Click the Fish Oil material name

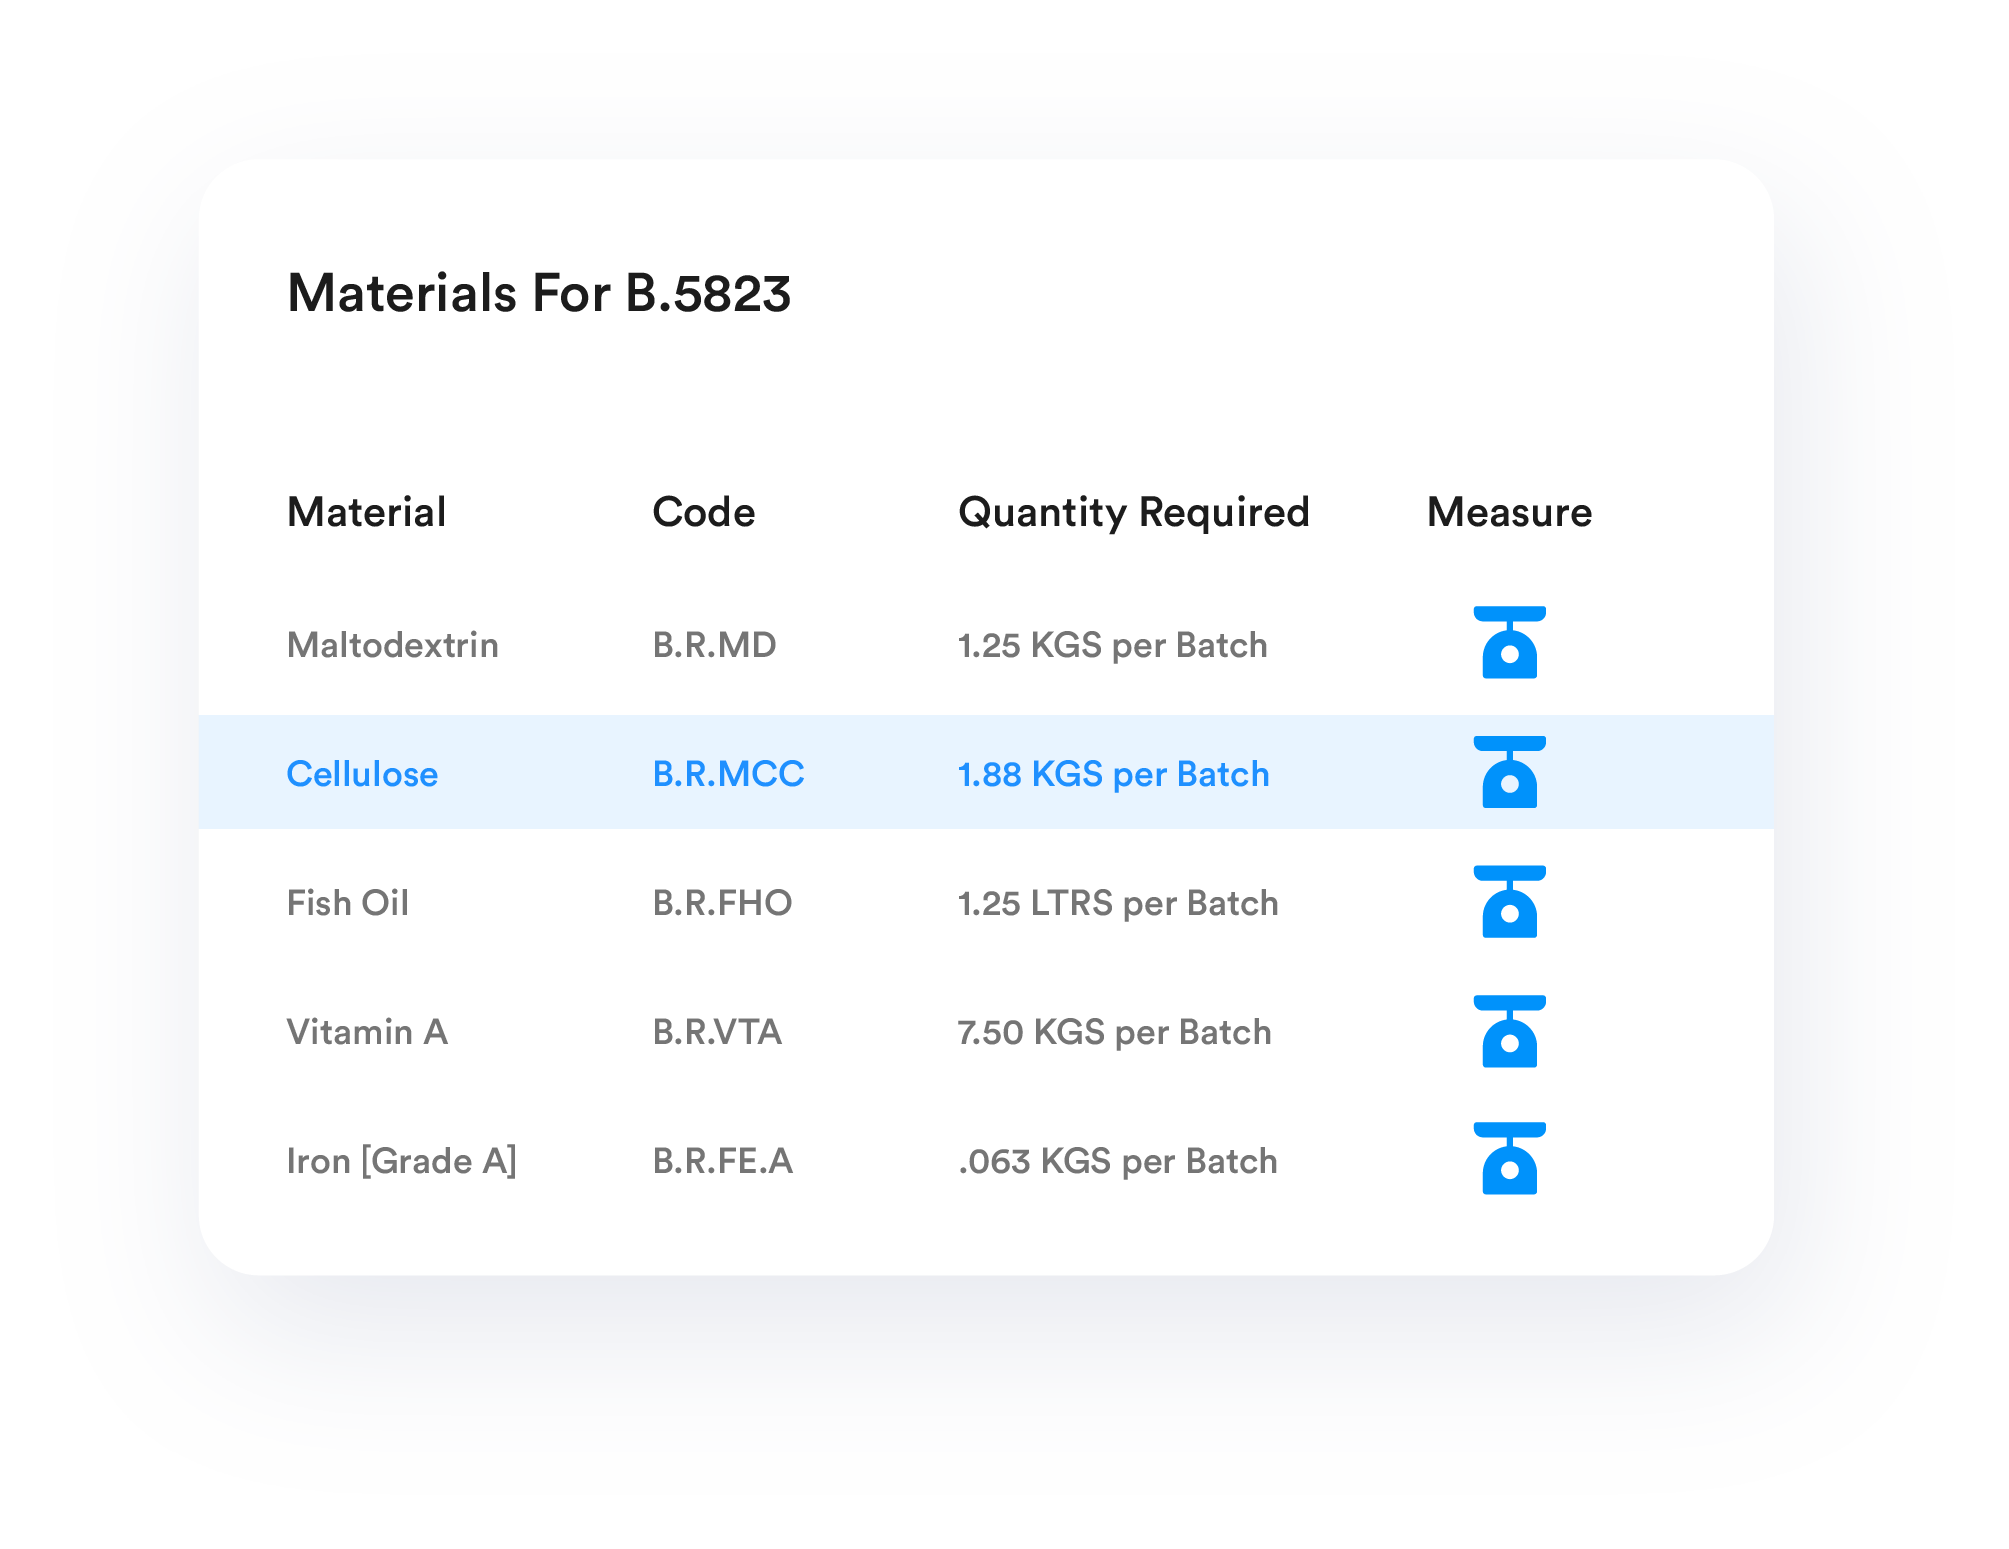(347, 903)
